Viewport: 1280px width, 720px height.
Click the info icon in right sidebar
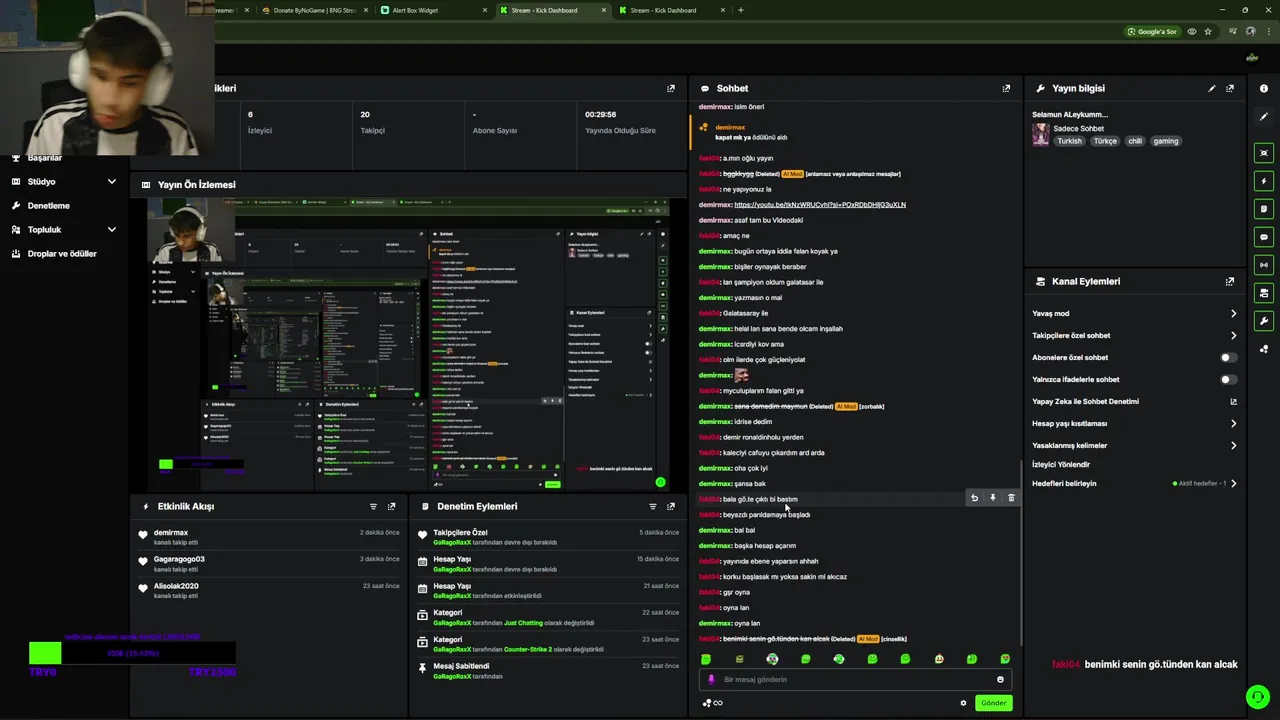1264,88
